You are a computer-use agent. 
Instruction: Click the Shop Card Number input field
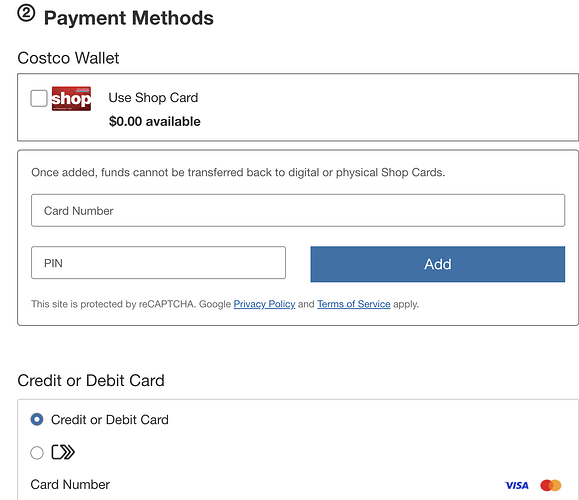pos(298,210)
